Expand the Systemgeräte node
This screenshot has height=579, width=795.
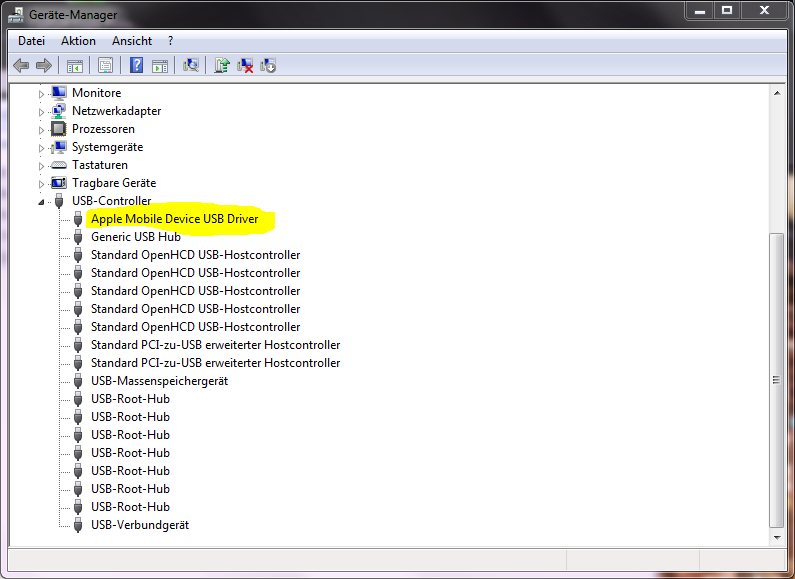[x=41, y=148]
